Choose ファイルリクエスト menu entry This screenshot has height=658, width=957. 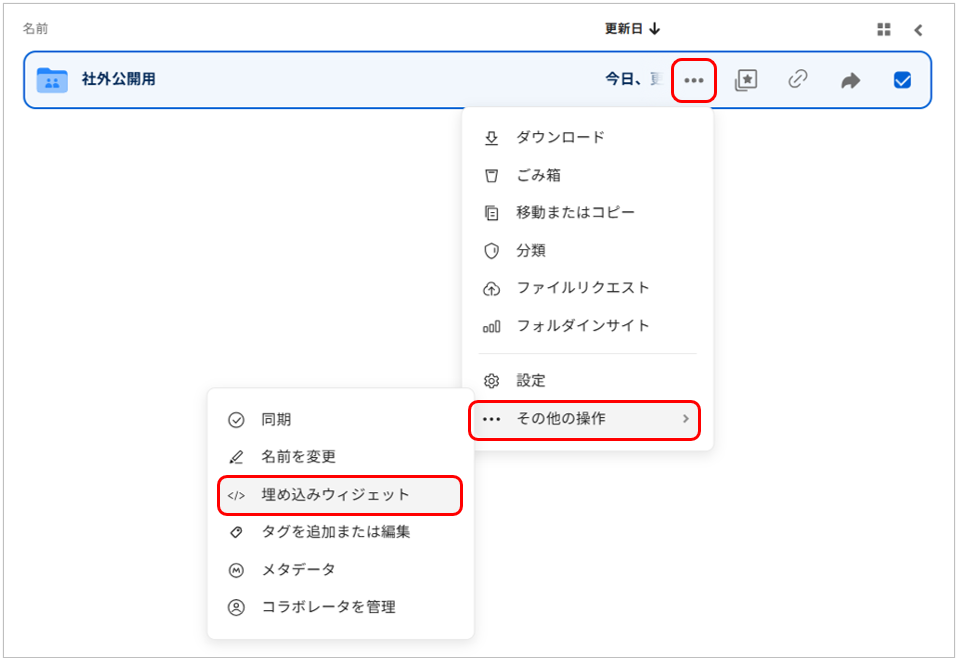pos(582,288)
